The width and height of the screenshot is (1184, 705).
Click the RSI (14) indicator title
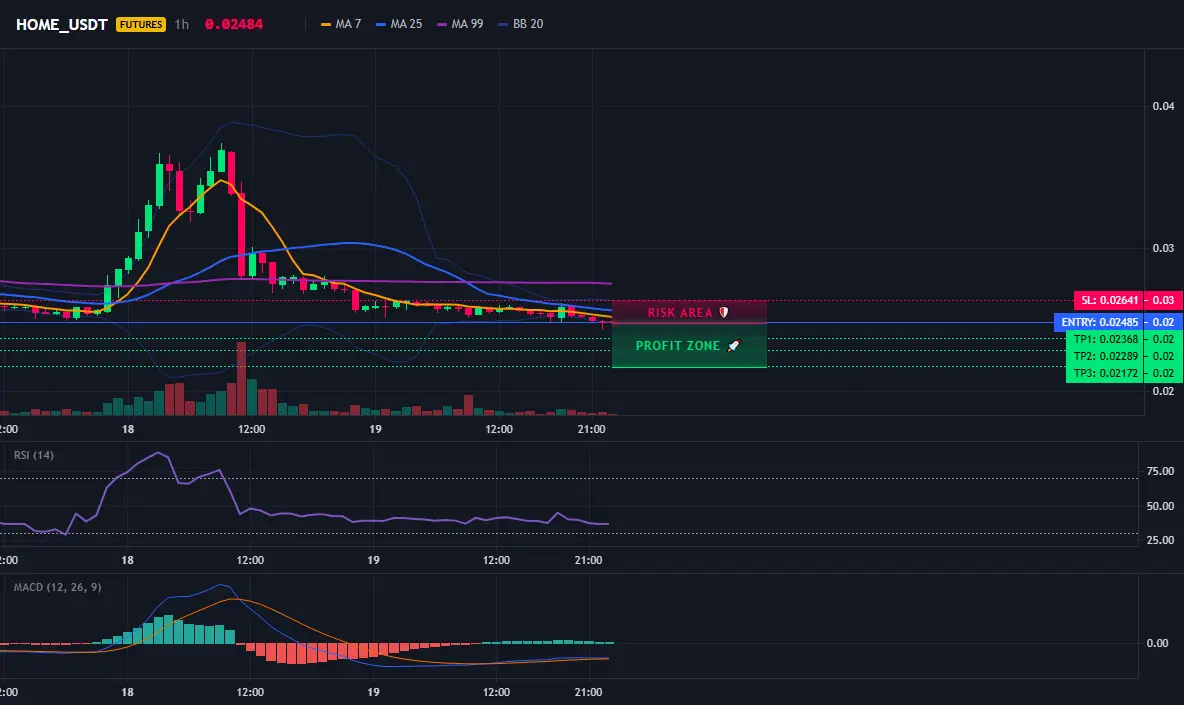tap(33, 455)
